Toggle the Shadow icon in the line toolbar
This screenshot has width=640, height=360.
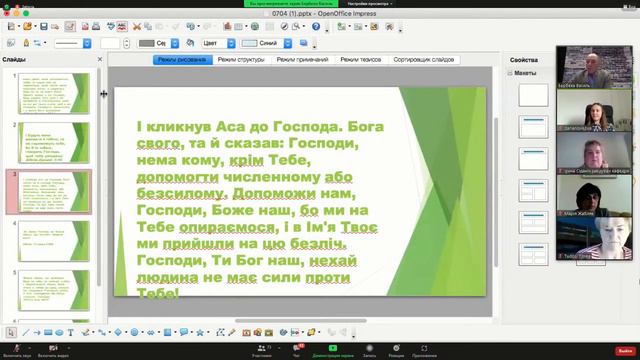(304, 43)
